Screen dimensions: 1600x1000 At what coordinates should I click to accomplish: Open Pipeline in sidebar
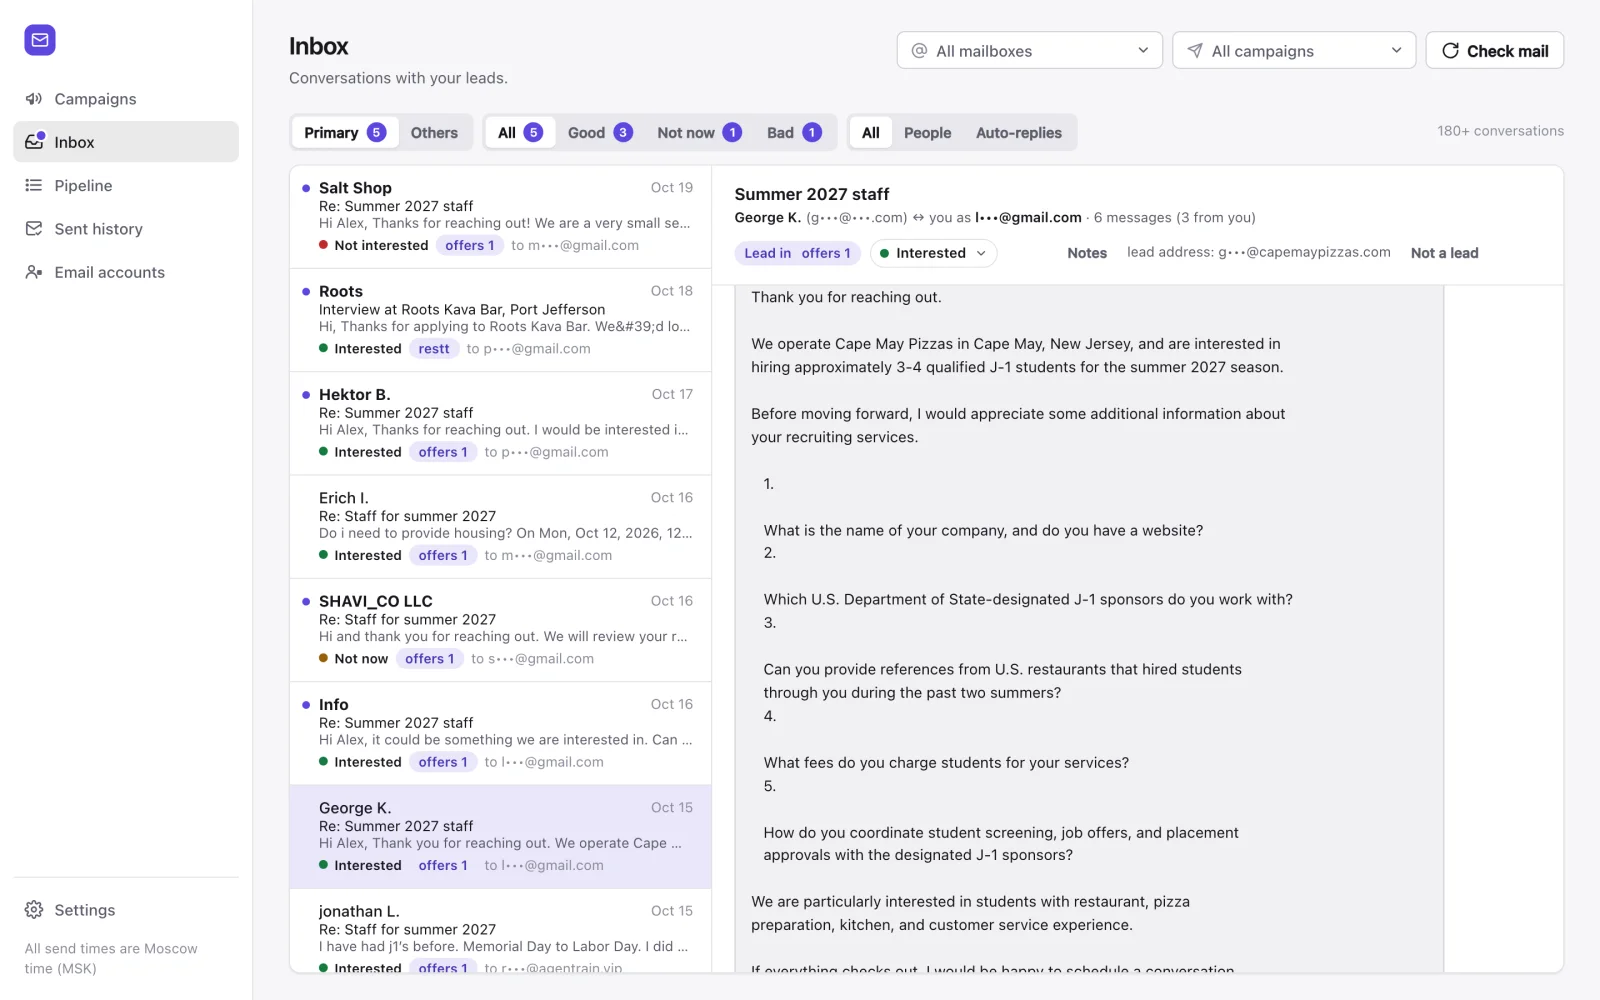[x=126, y=185]
